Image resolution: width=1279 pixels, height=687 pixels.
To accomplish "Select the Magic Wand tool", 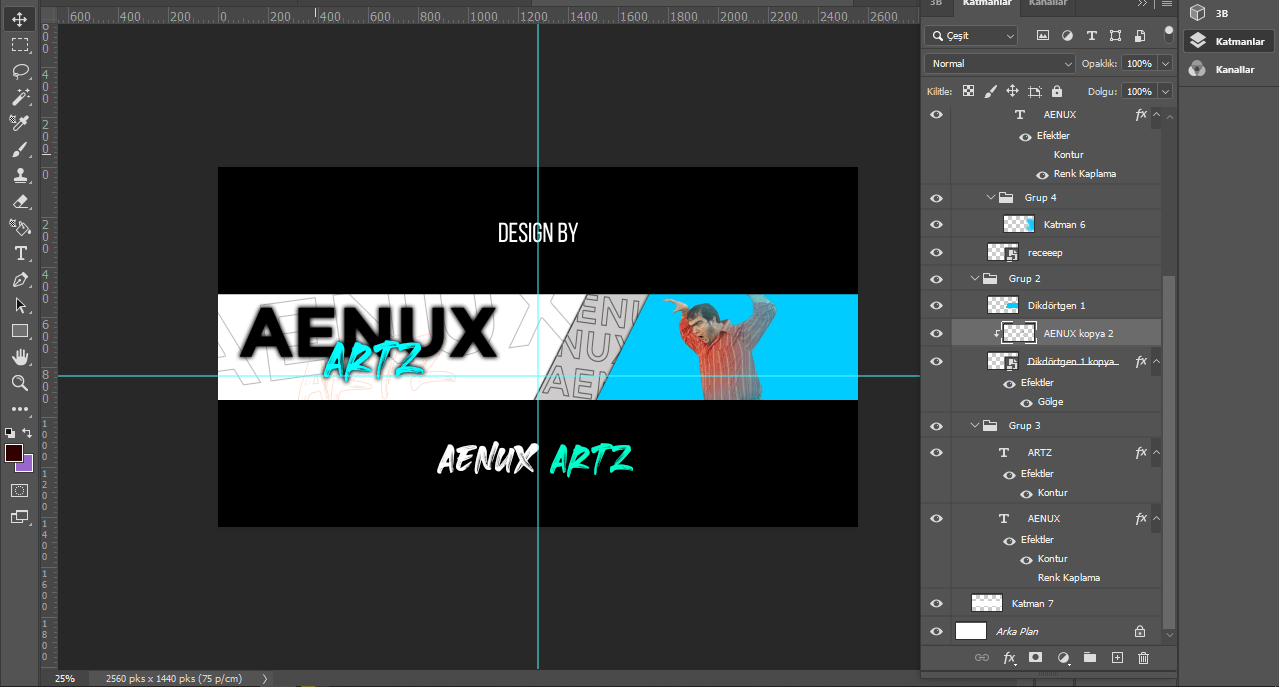I will 20,97.
